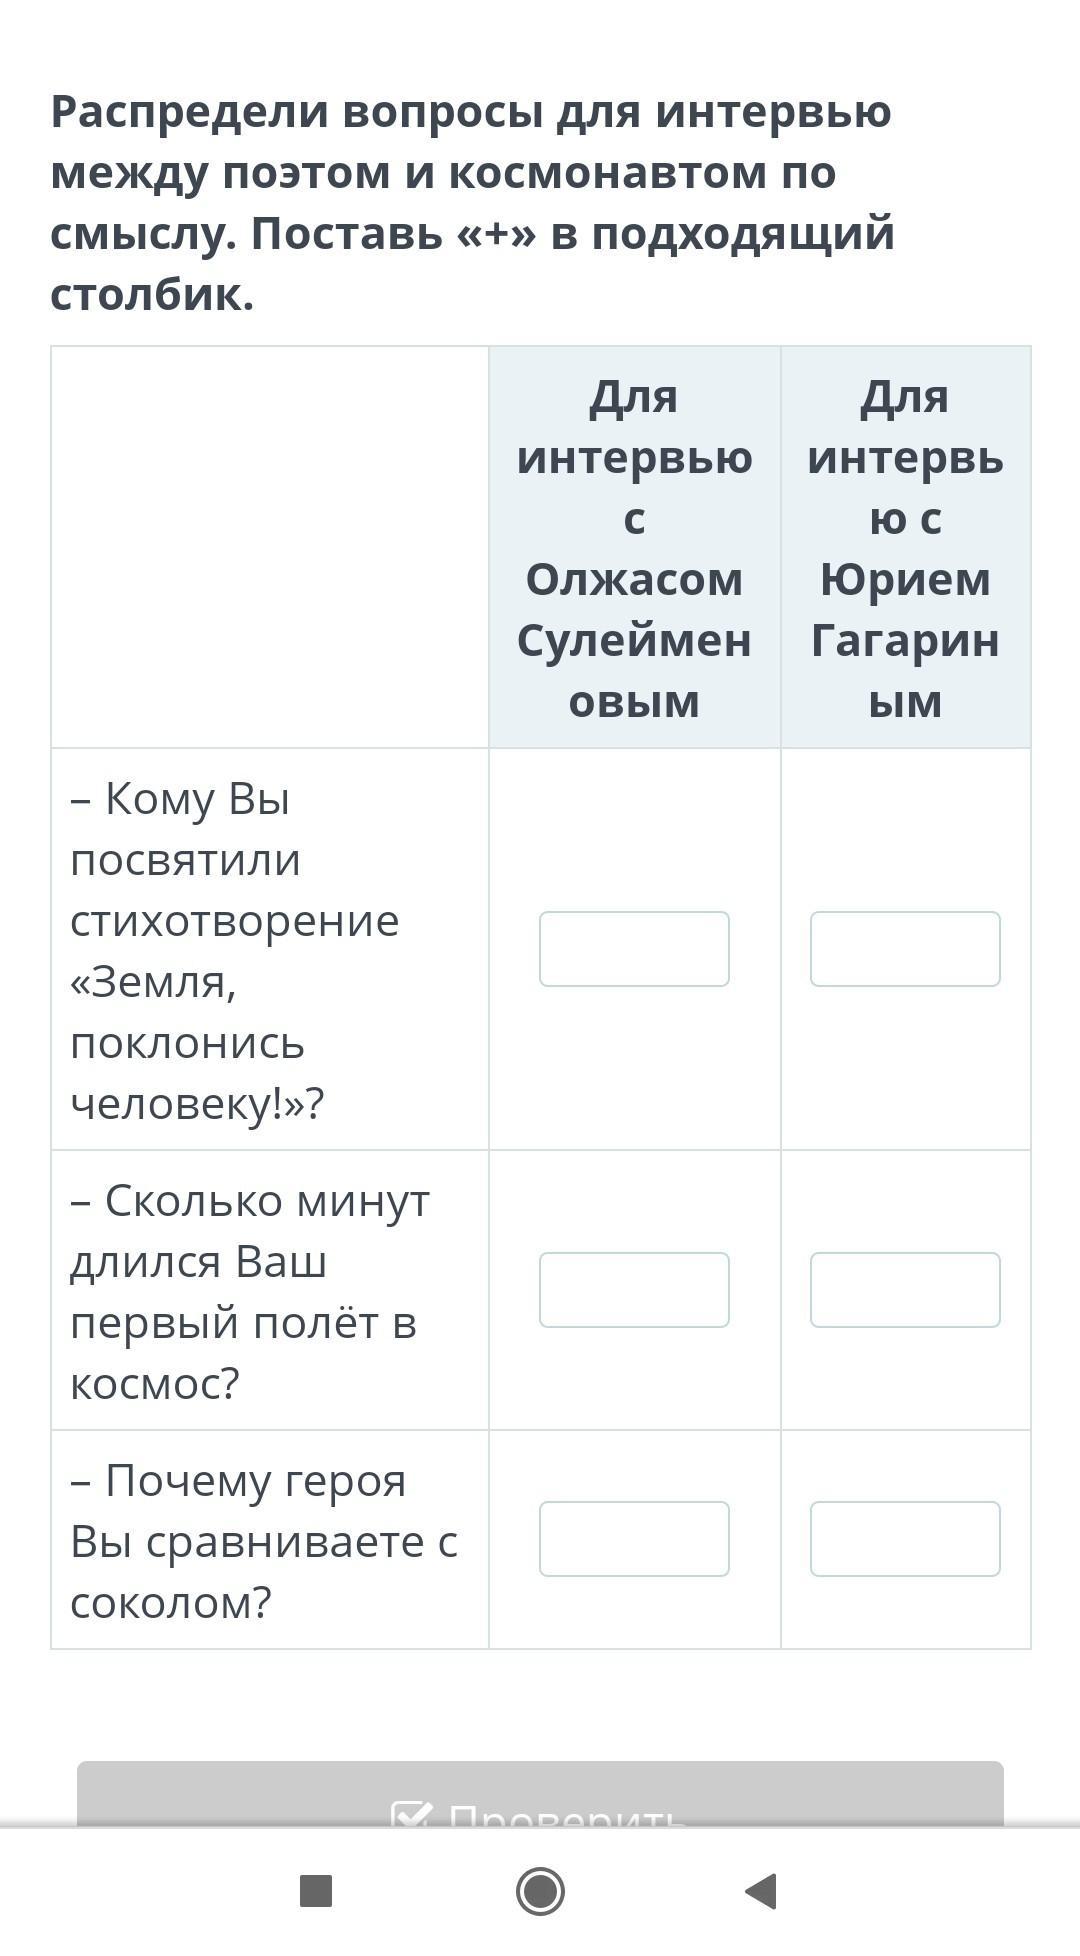Select Сулейменов field for соколом comparison question

(x=634, y=1539)
